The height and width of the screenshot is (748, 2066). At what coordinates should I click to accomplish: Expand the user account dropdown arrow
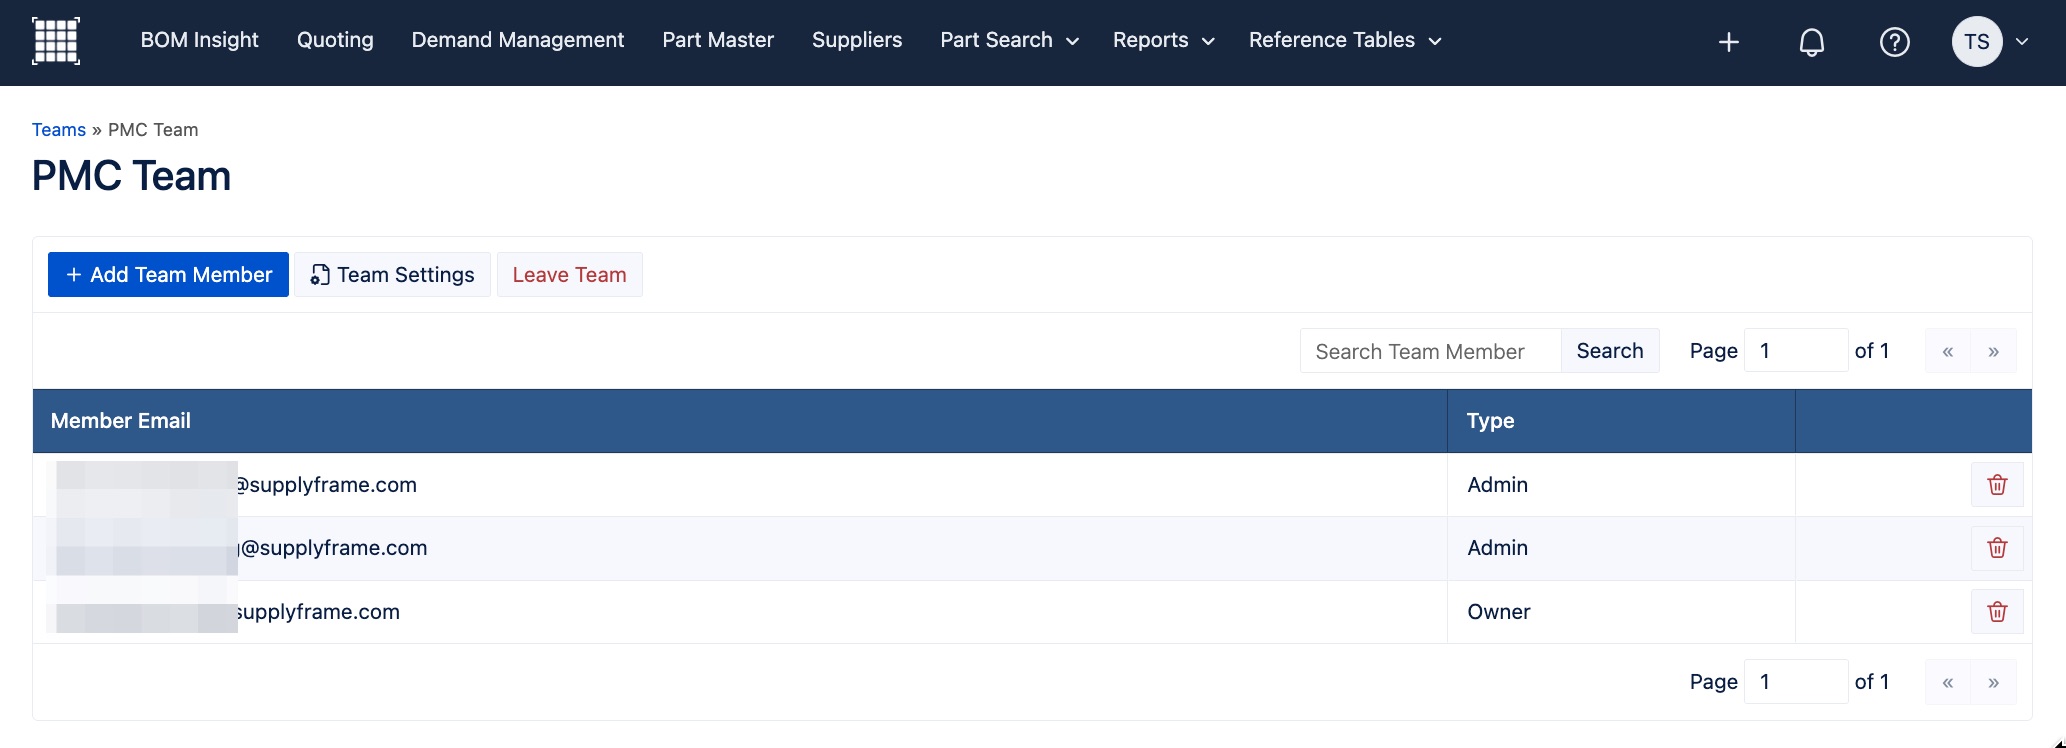[x=2022, y=42]
